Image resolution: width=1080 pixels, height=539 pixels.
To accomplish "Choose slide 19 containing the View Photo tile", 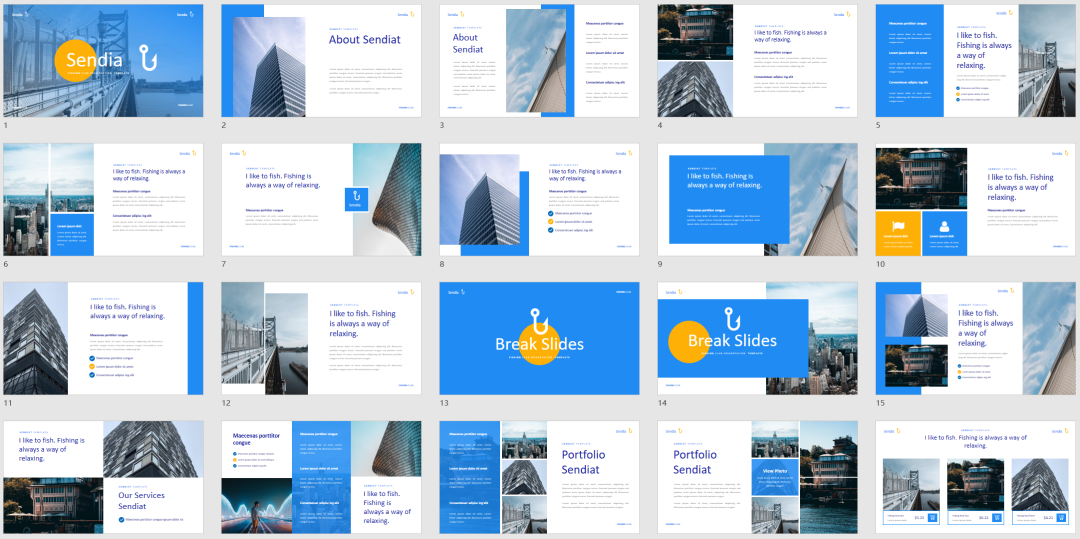I will (x=758, y=477).
